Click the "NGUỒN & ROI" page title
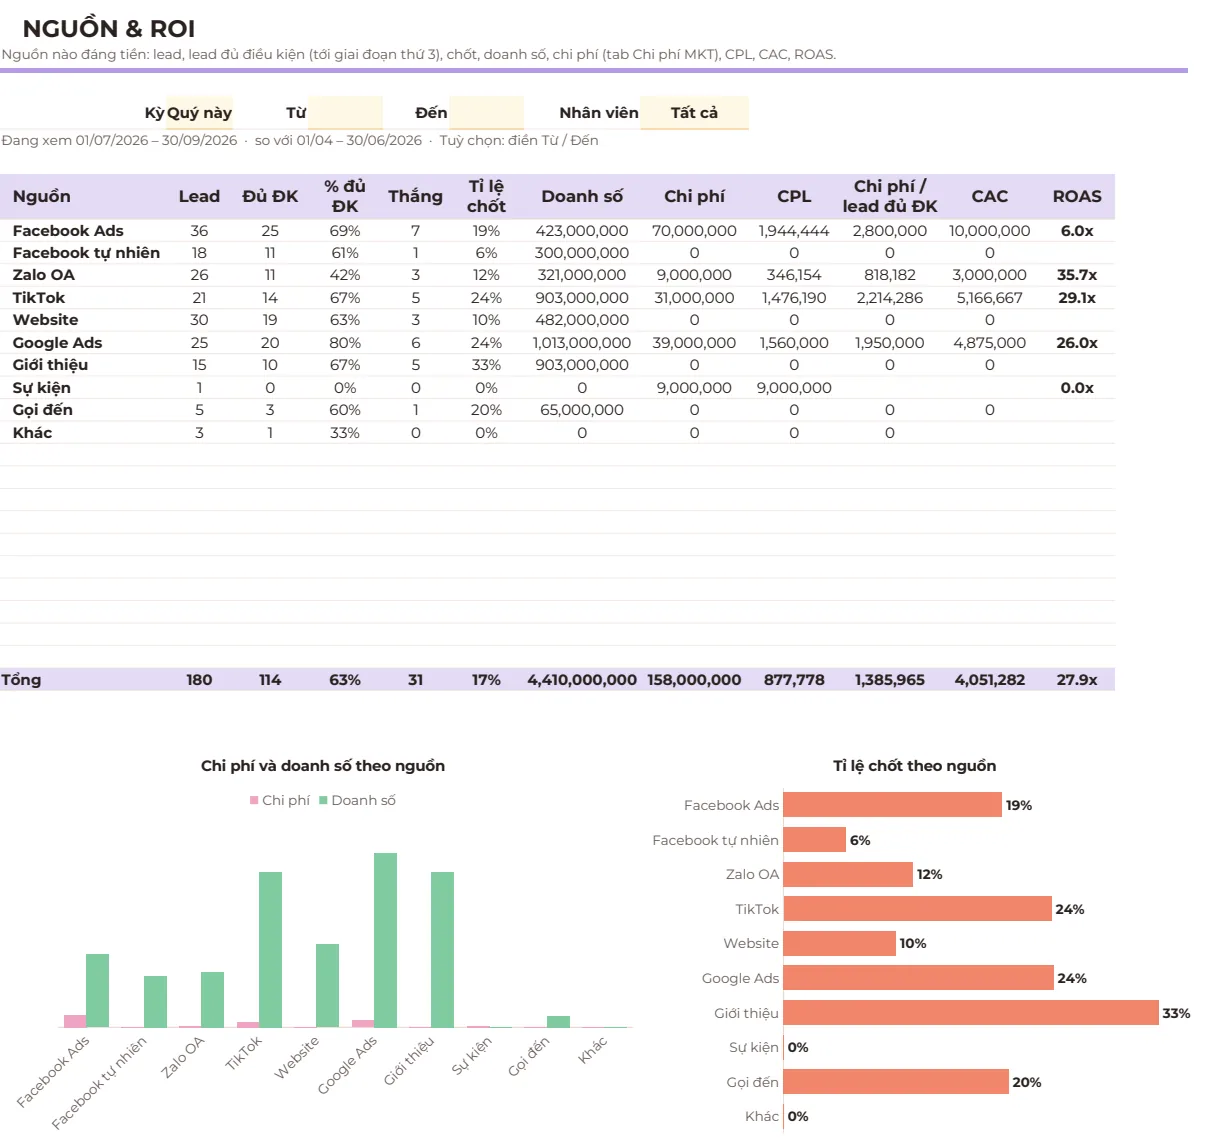The width and height of the screenshot is (1207, 1142). click(109, 29)
